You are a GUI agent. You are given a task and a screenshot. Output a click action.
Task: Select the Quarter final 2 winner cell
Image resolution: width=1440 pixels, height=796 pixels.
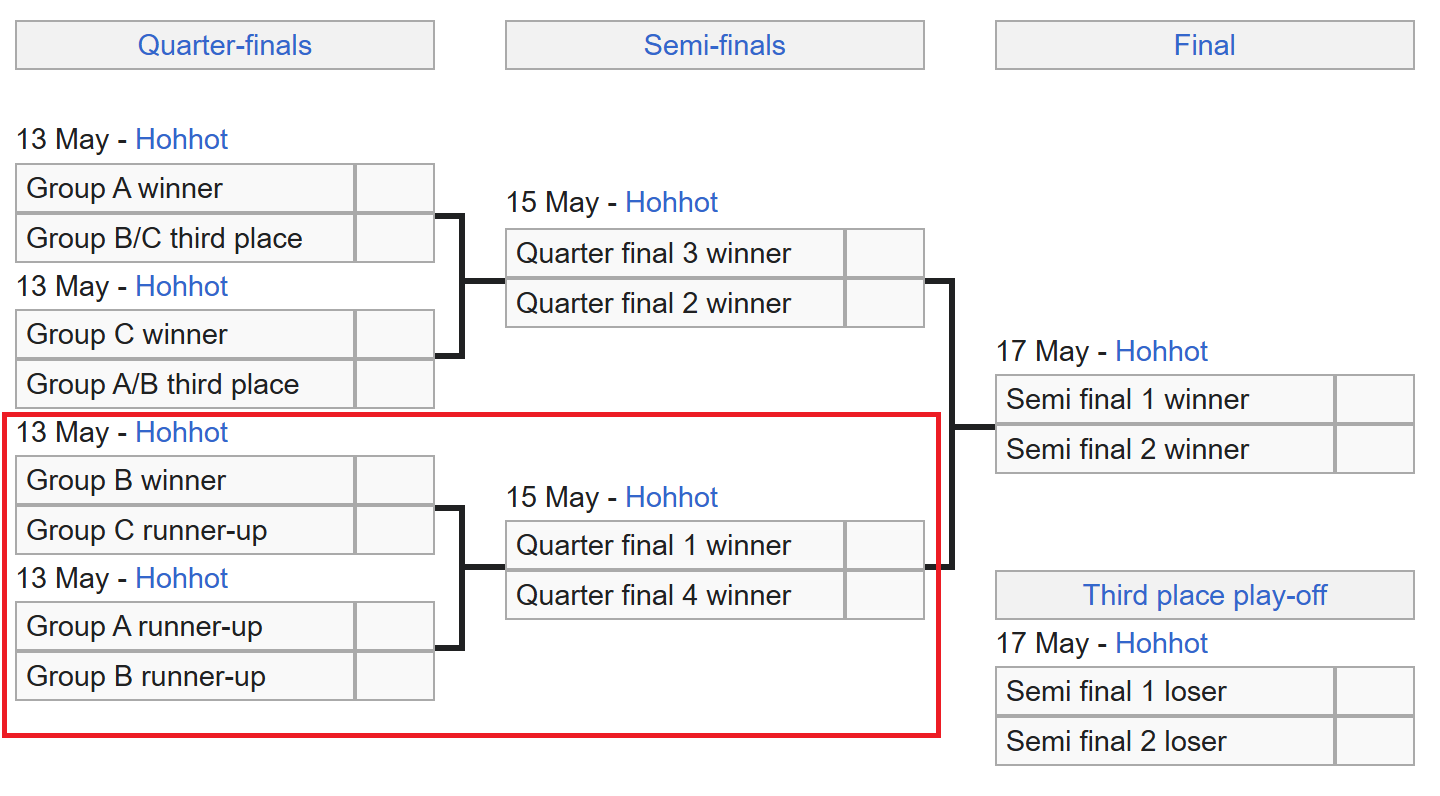click(x=675, y=303)
